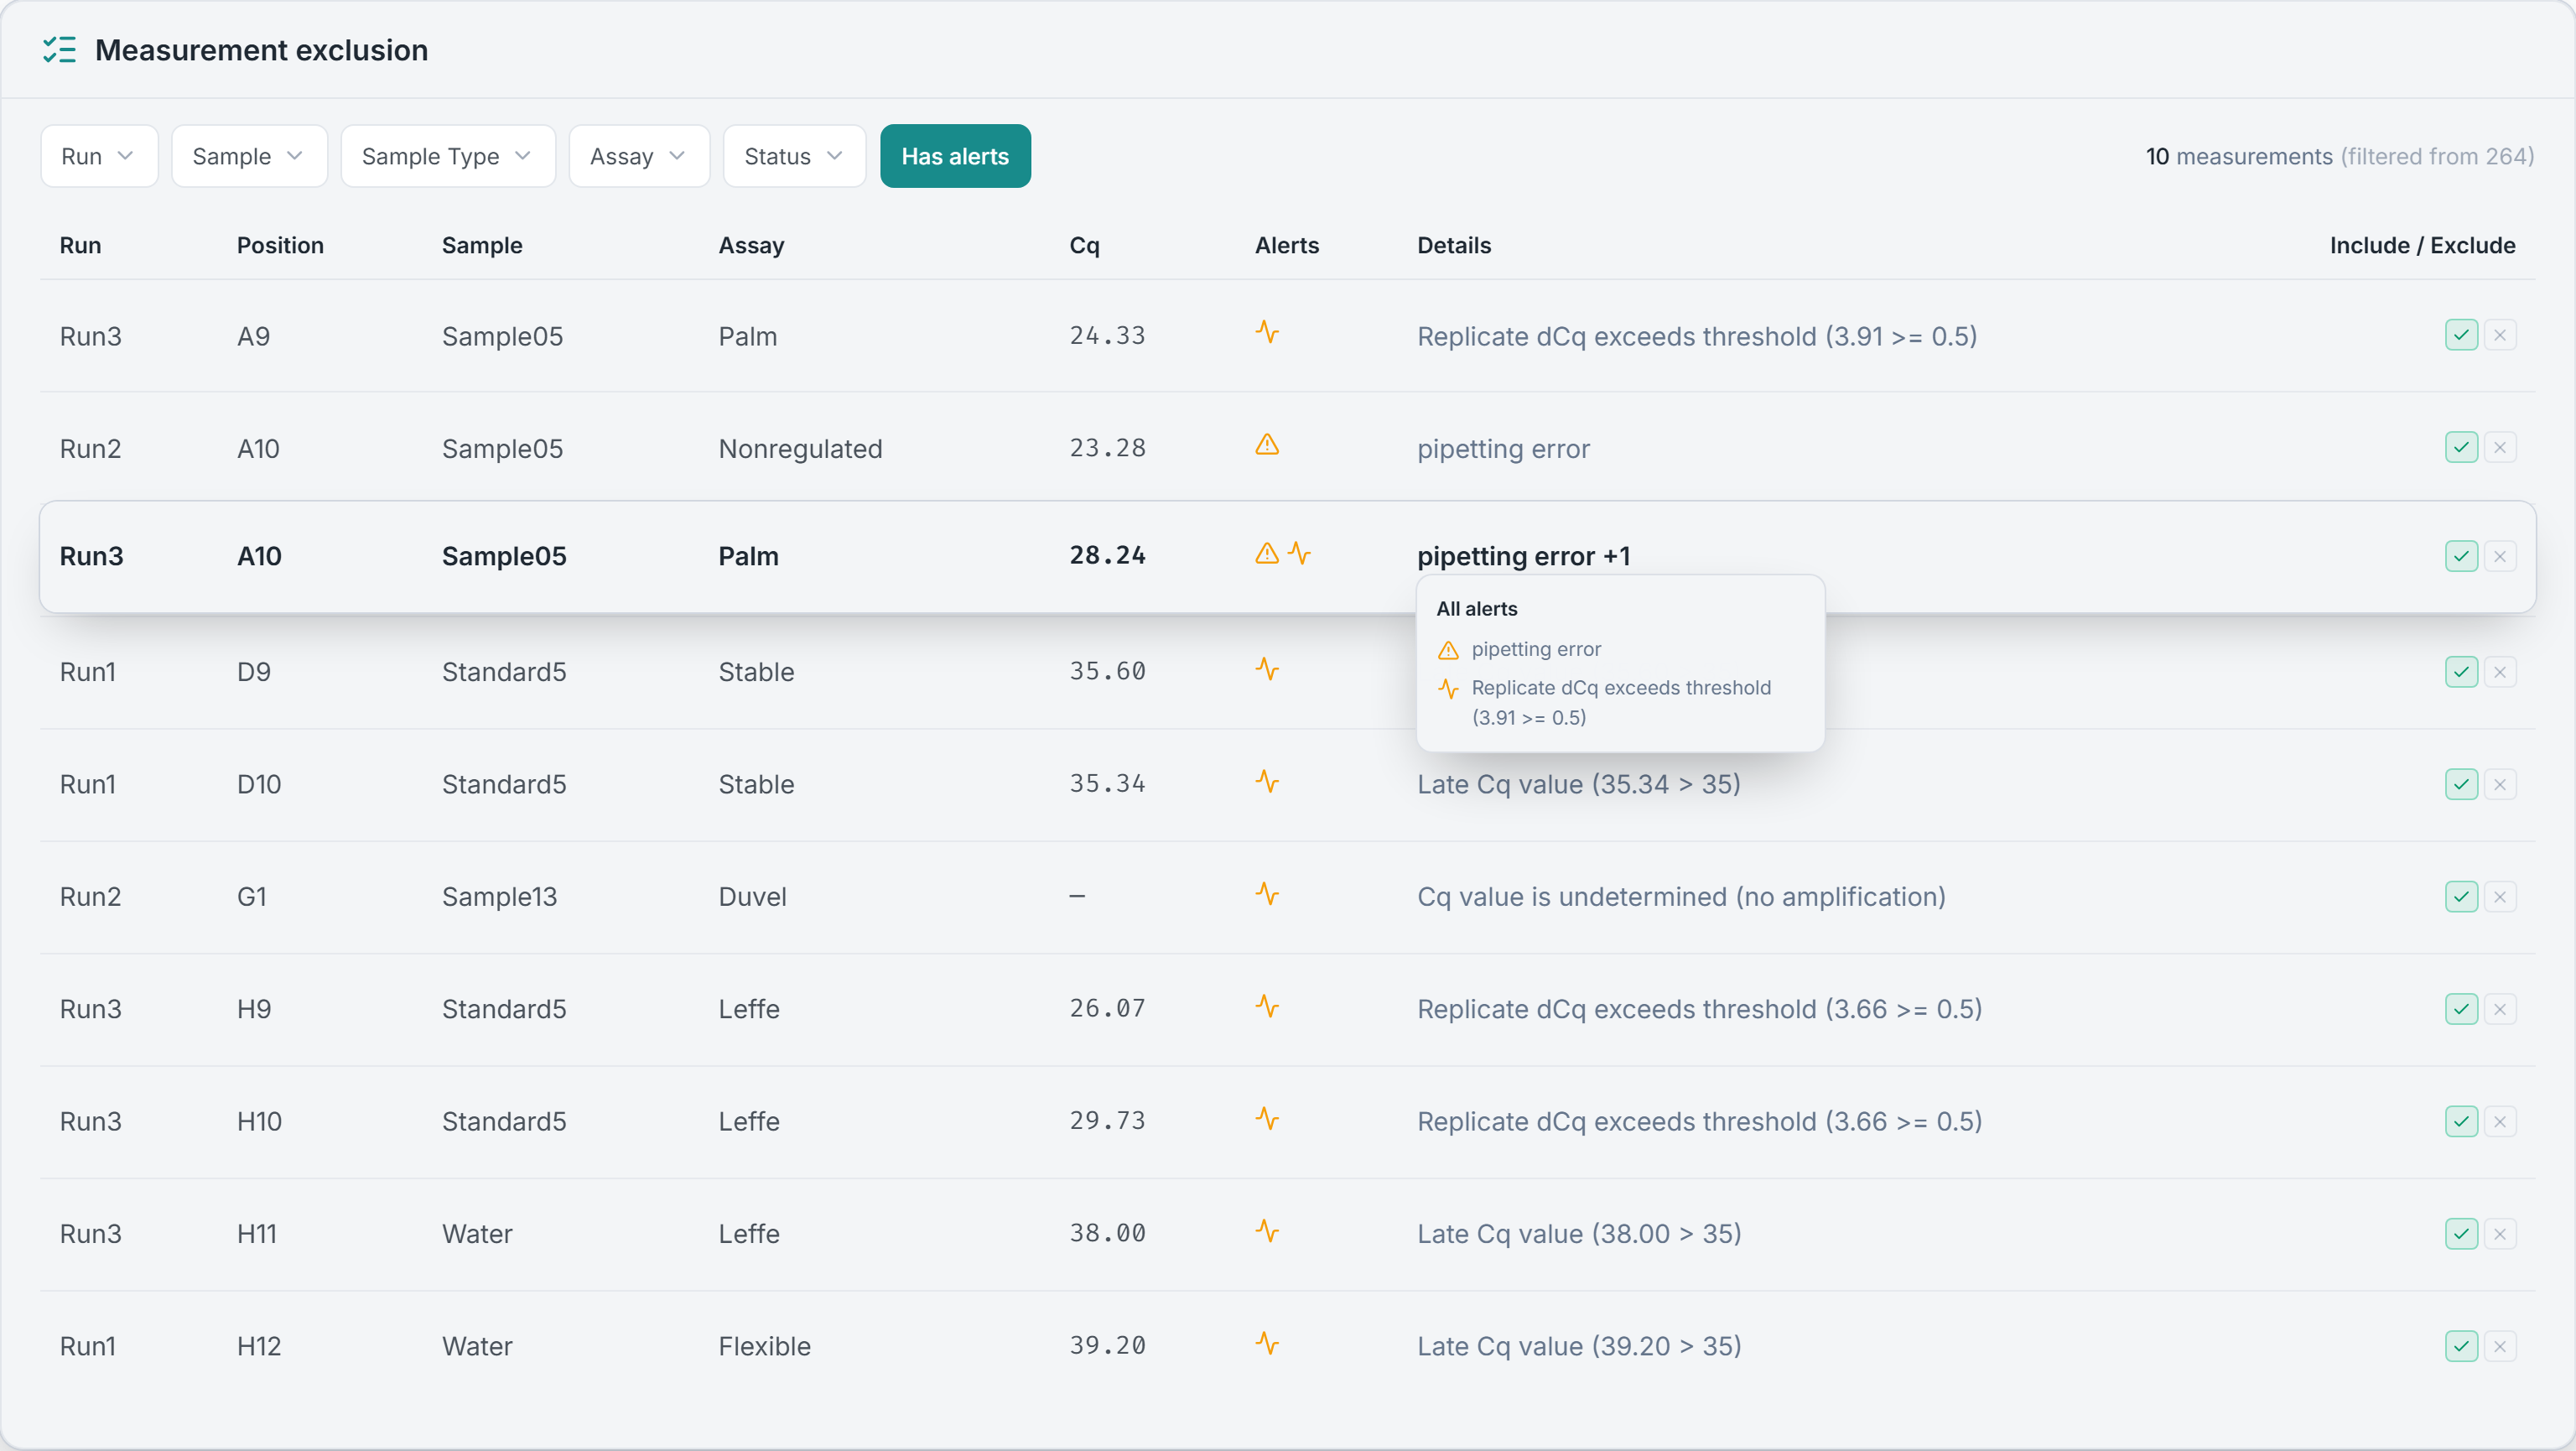Click the Flexible assay cell
2576x1451 pixels.
click(x=764, y=1346)
